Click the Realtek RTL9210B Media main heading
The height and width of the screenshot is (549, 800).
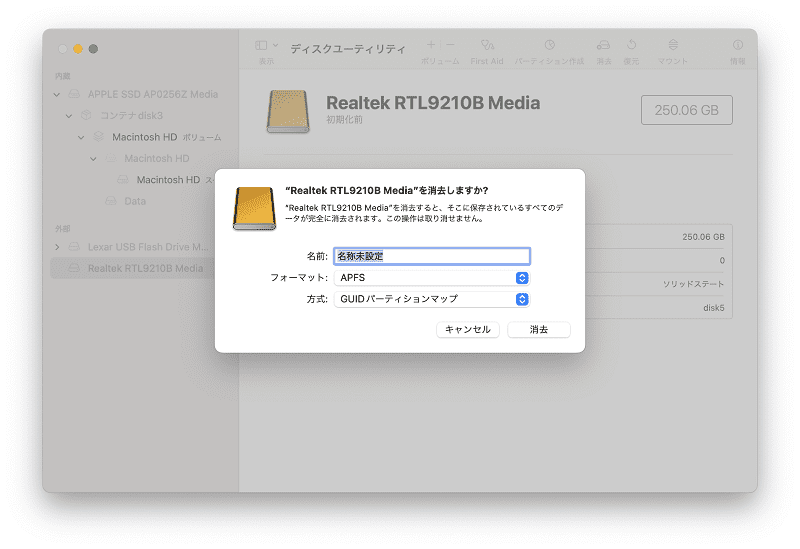433,103
